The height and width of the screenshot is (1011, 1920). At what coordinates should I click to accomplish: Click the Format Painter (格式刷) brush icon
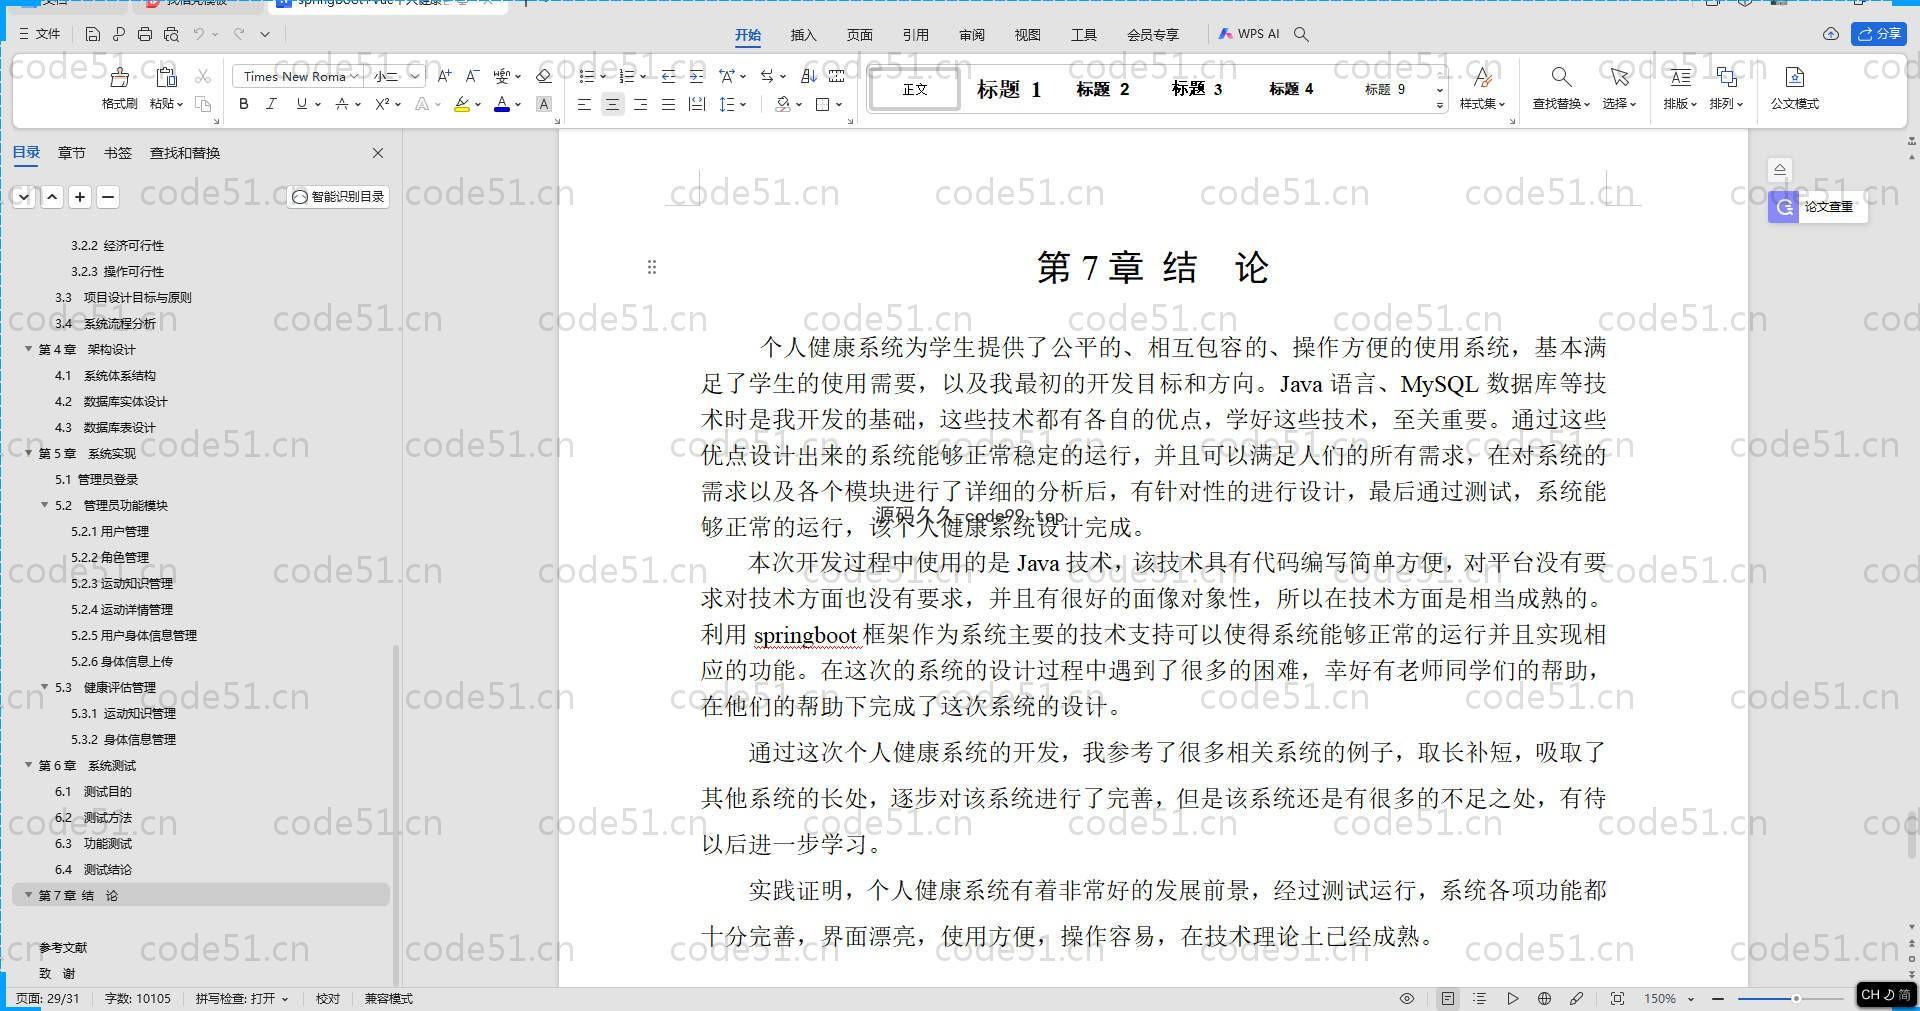(119, 77)
